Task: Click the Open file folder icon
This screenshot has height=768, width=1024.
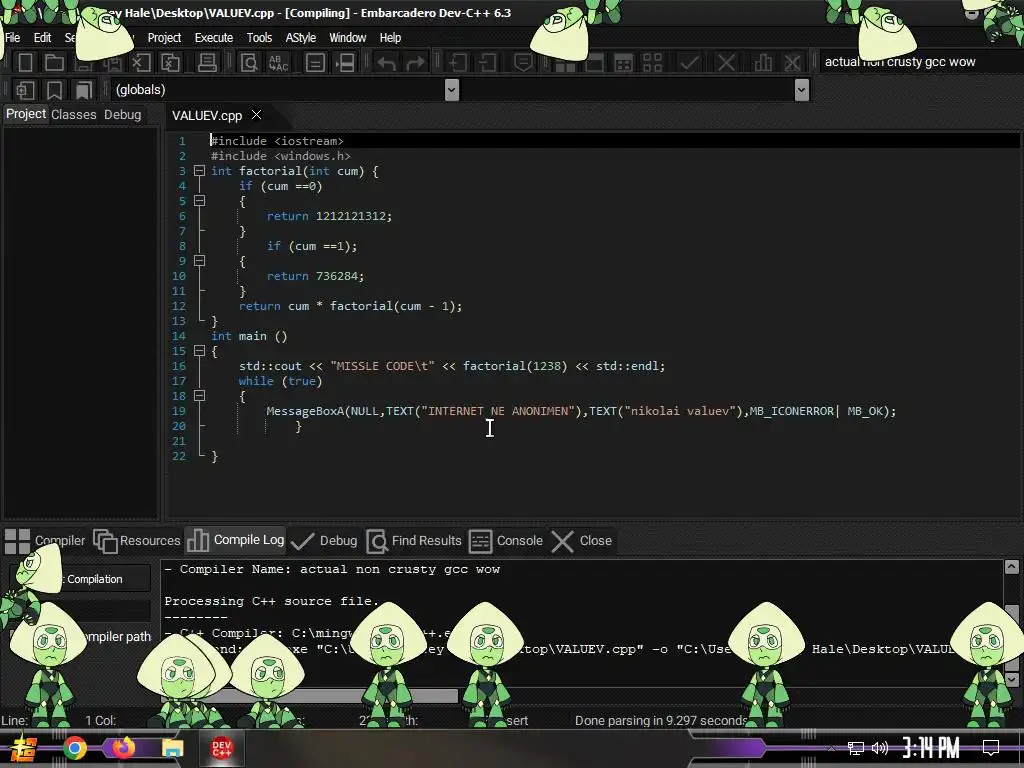Action: (x=54, y=63)
